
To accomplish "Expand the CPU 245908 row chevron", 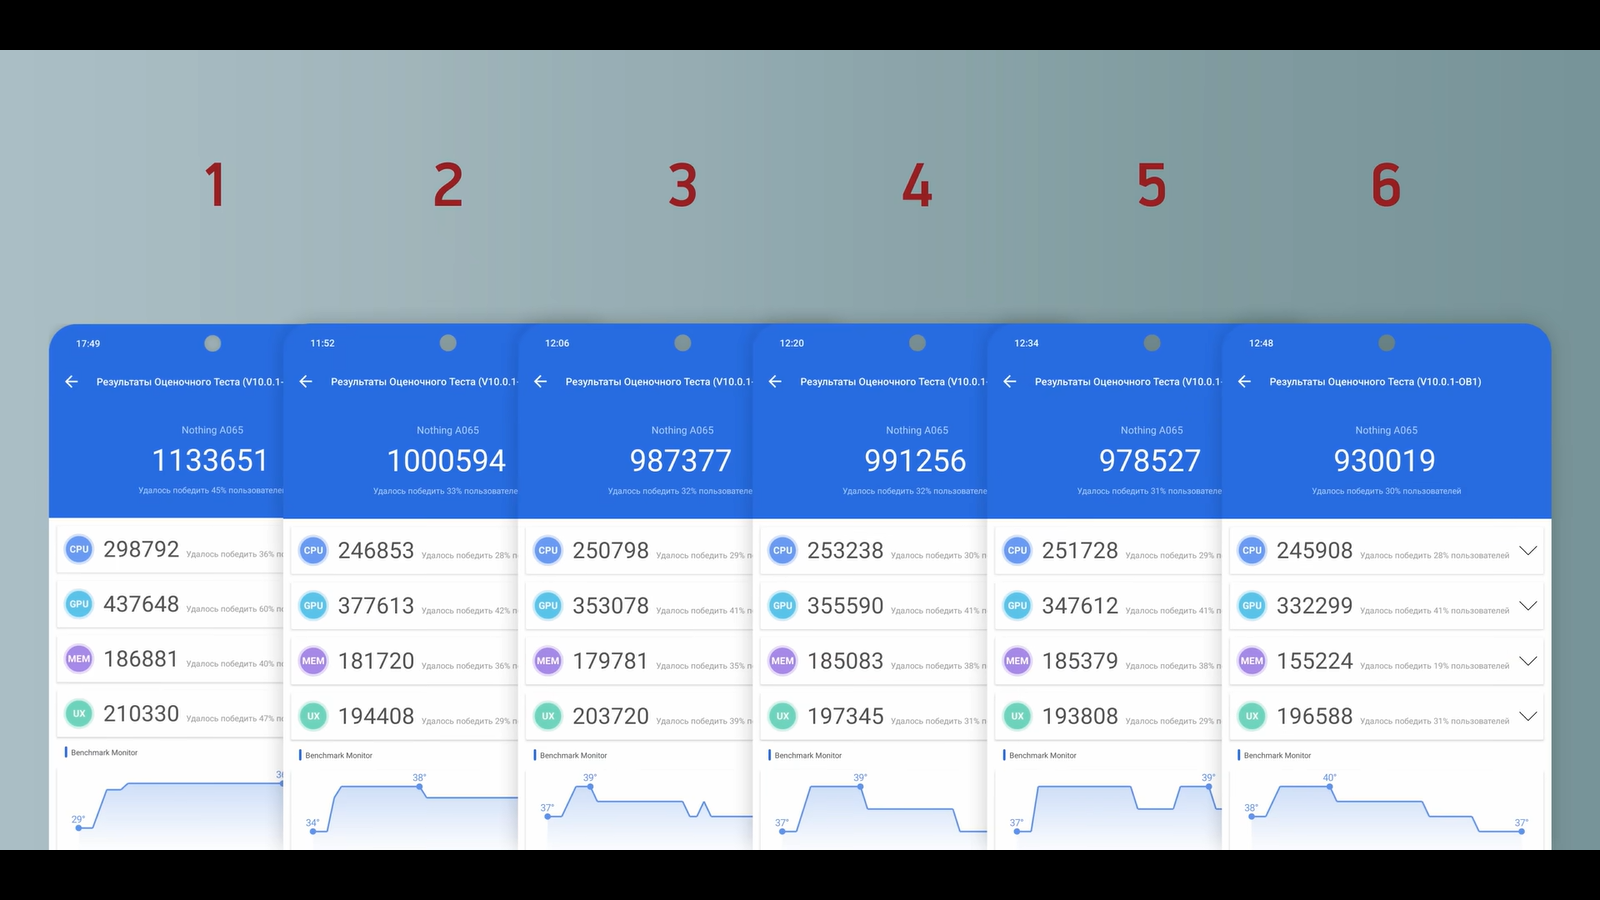I will (1528, 550).
